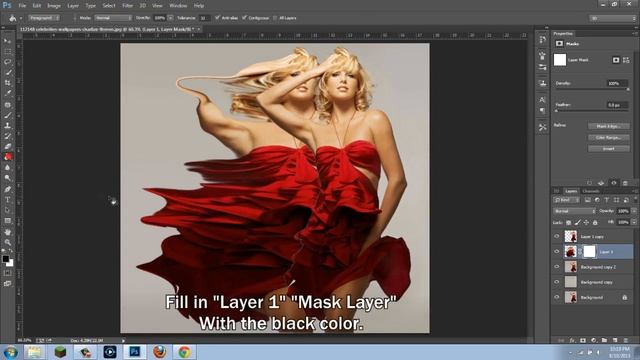This screenshot has height=360, width=640.
Task: Hide the Background copy 2 layer
Action: 557,267
